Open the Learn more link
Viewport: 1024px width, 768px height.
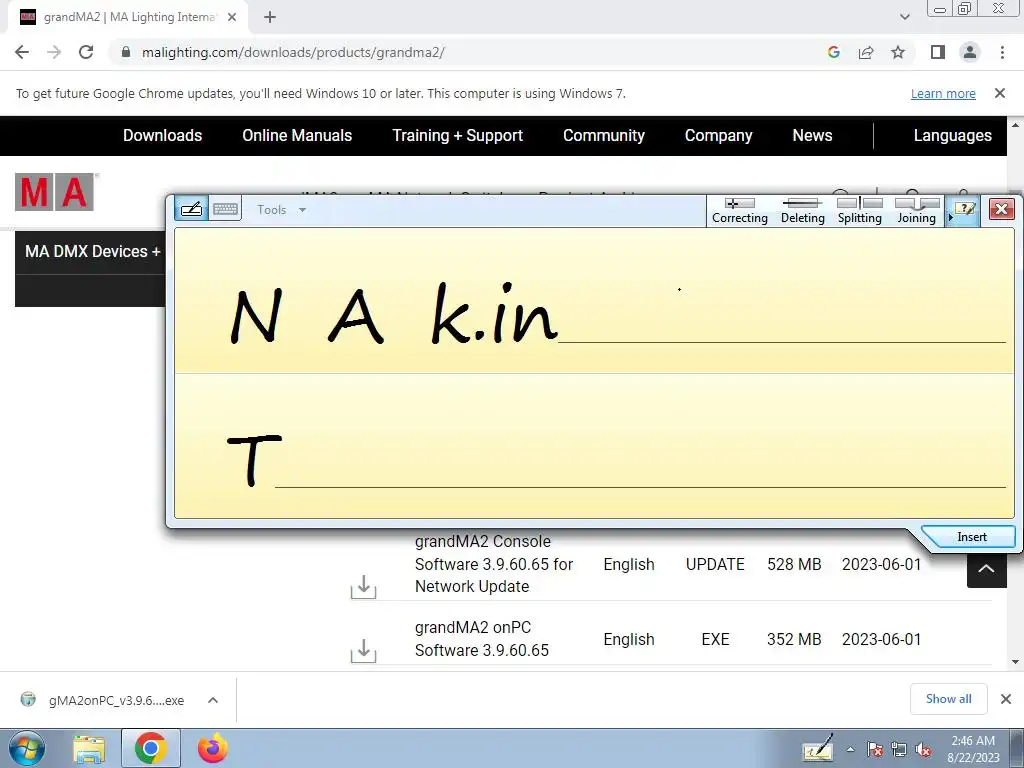943,93
